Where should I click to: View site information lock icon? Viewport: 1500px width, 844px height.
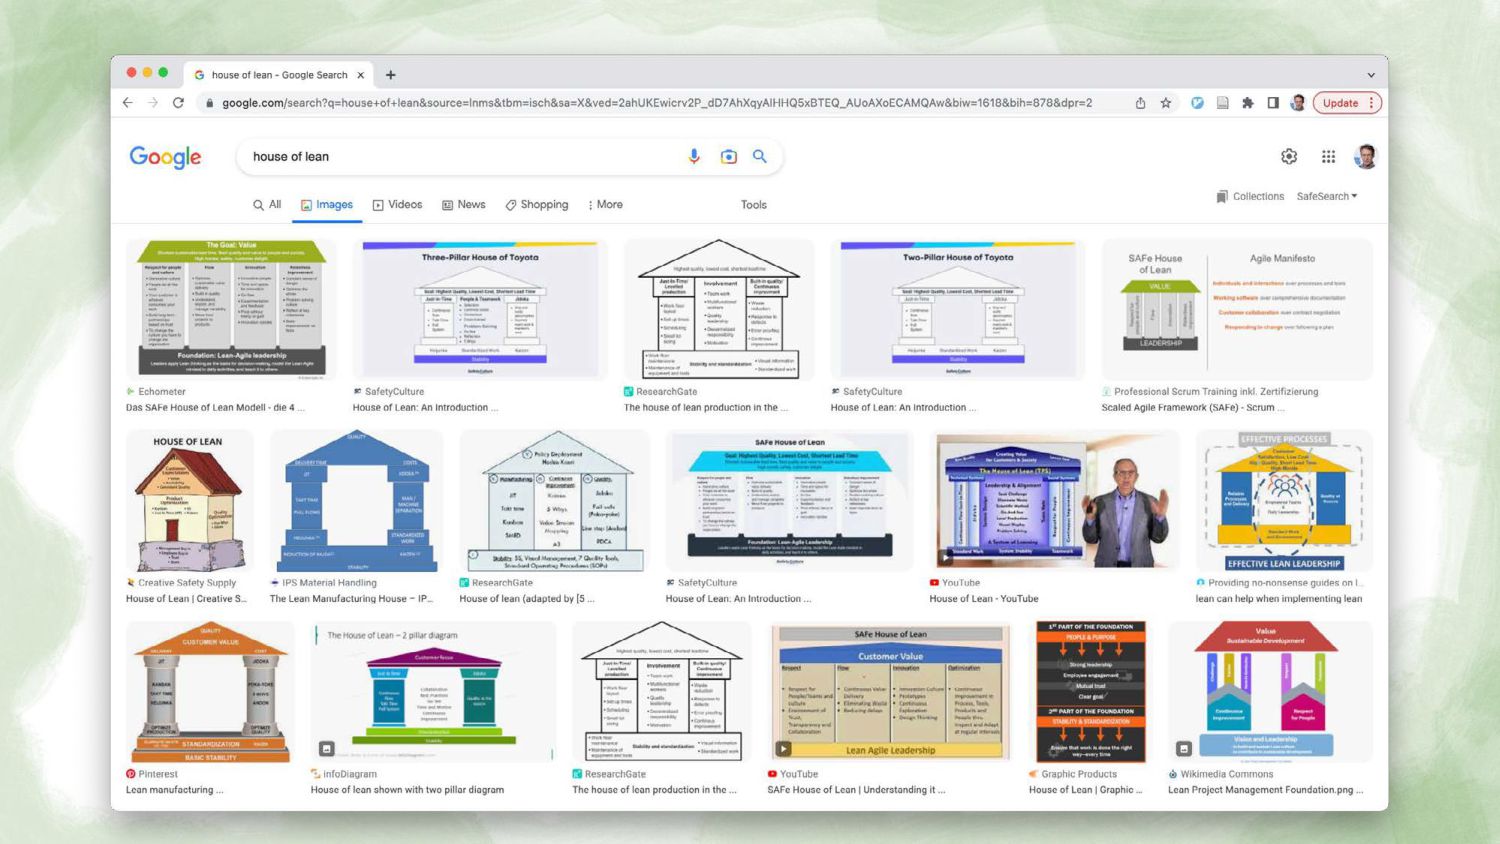tap(209, 102)
